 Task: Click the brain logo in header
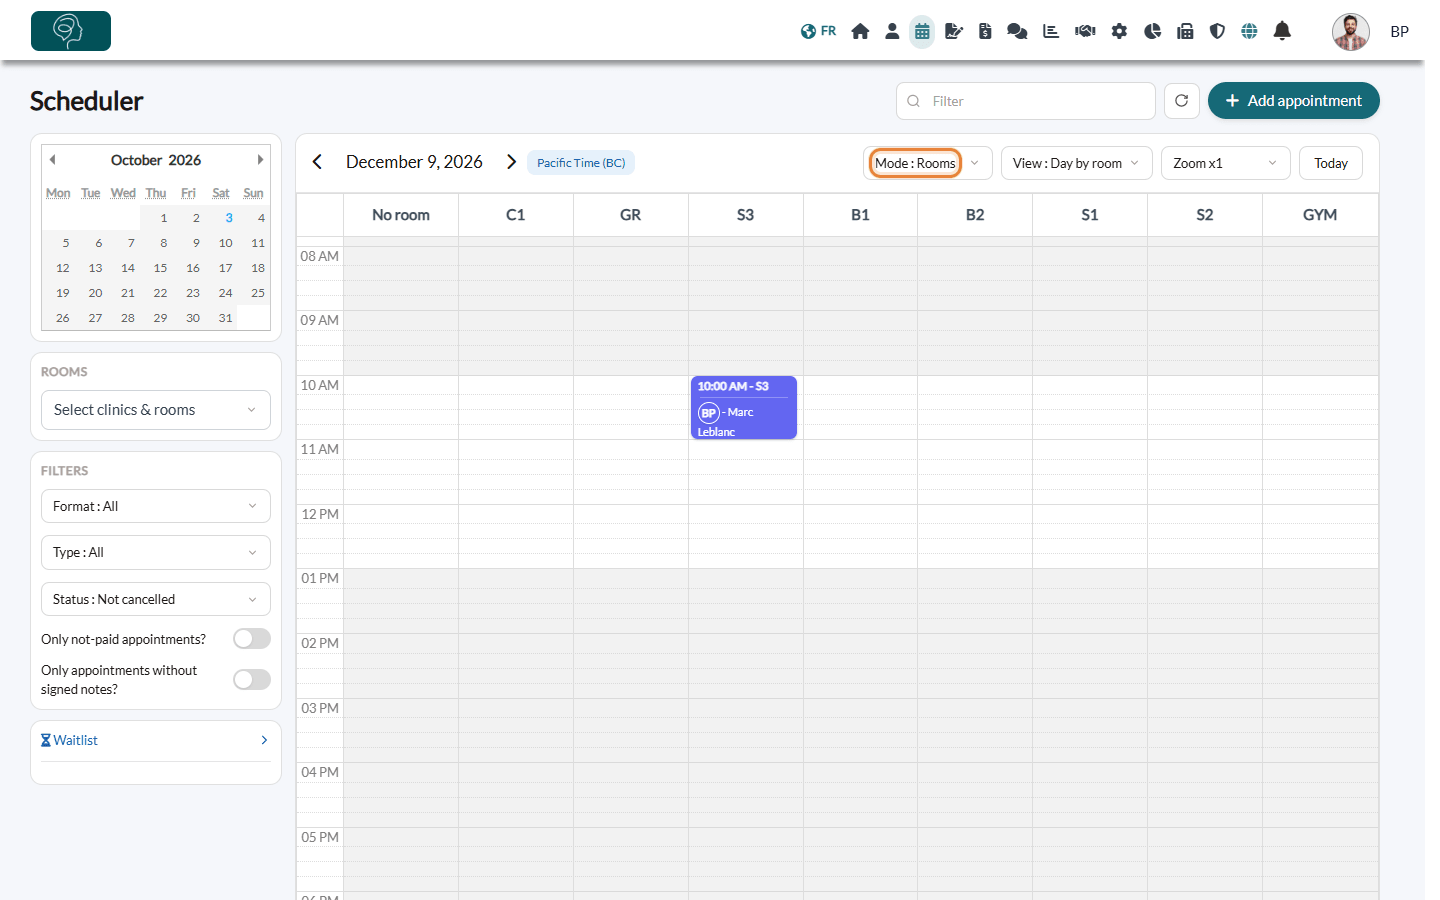[x=71, y=31]
